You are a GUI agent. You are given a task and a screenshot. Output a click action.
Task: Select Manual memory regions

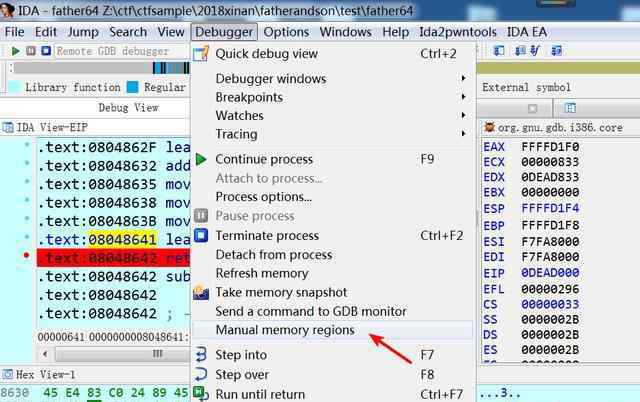click(331, 330)
